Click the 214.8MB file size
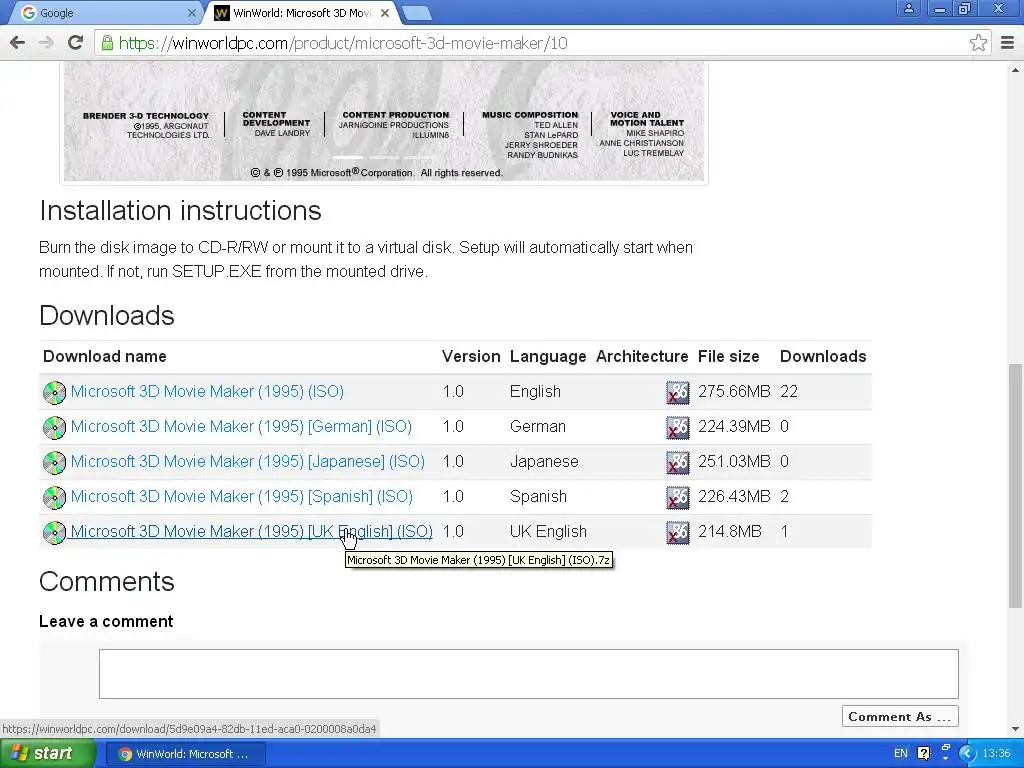This screenshot has width=1024, height=768. pos(729,532)
